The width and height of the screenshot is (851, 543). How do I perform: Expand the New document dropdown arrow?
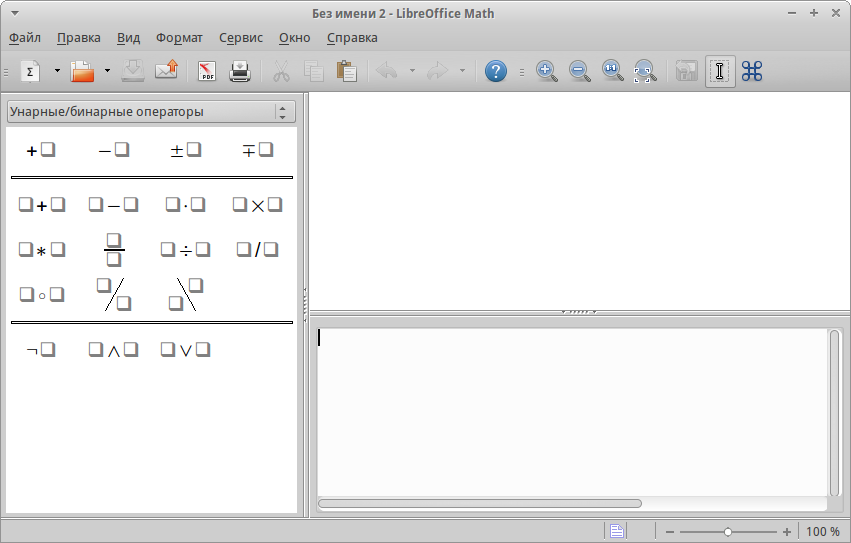57,71
